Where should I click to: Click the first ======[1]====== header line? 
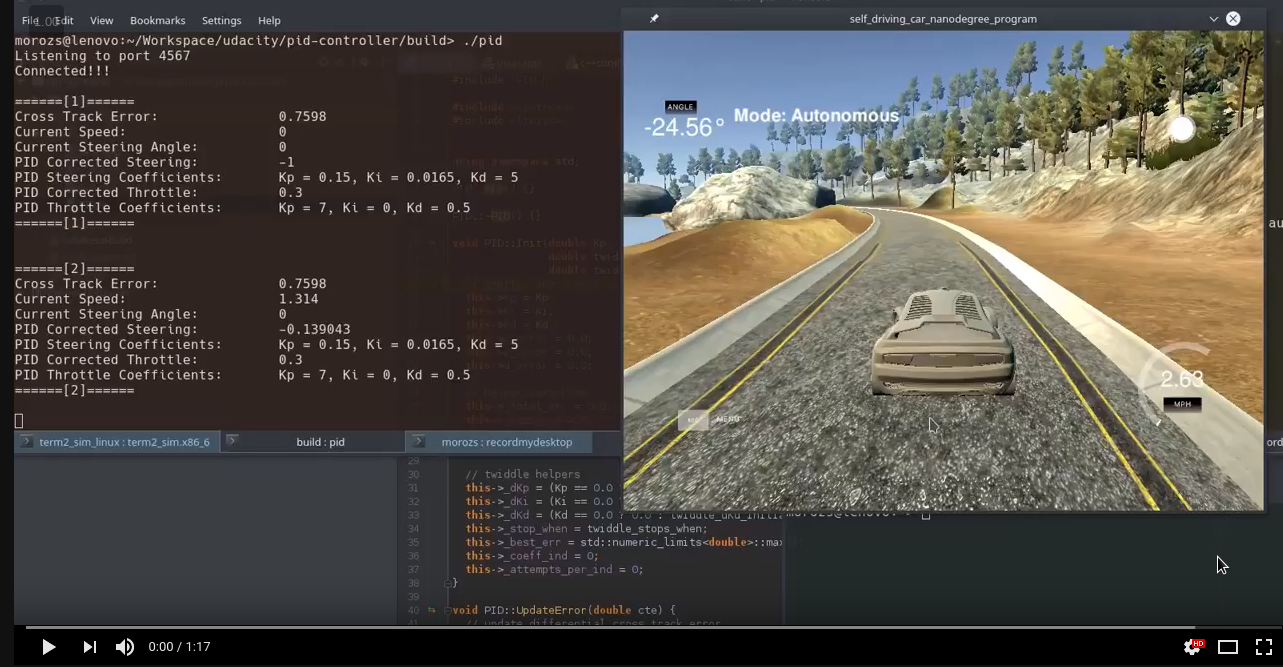74,102
